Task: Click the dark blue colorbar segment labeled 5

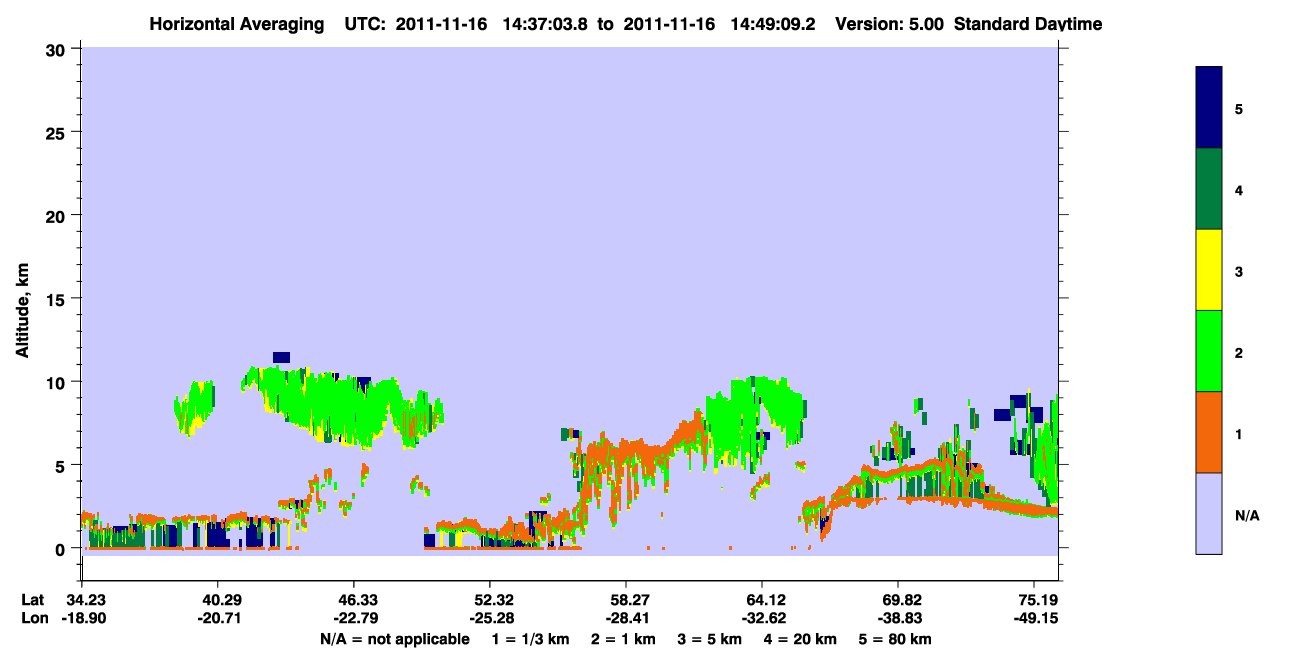Action: point(1209,108)
